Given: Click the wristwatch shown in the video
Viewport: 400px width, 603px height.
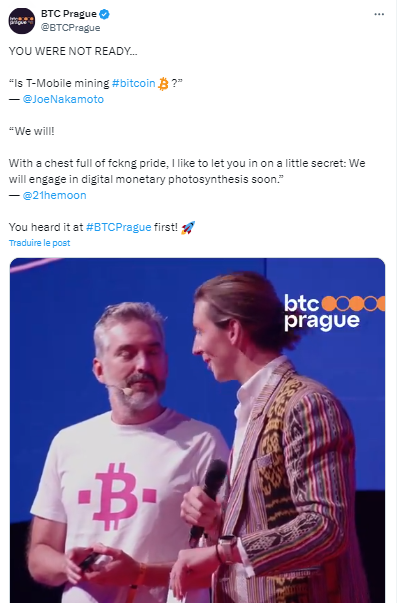Looking at the screenshot, I should tap(228, 550).
